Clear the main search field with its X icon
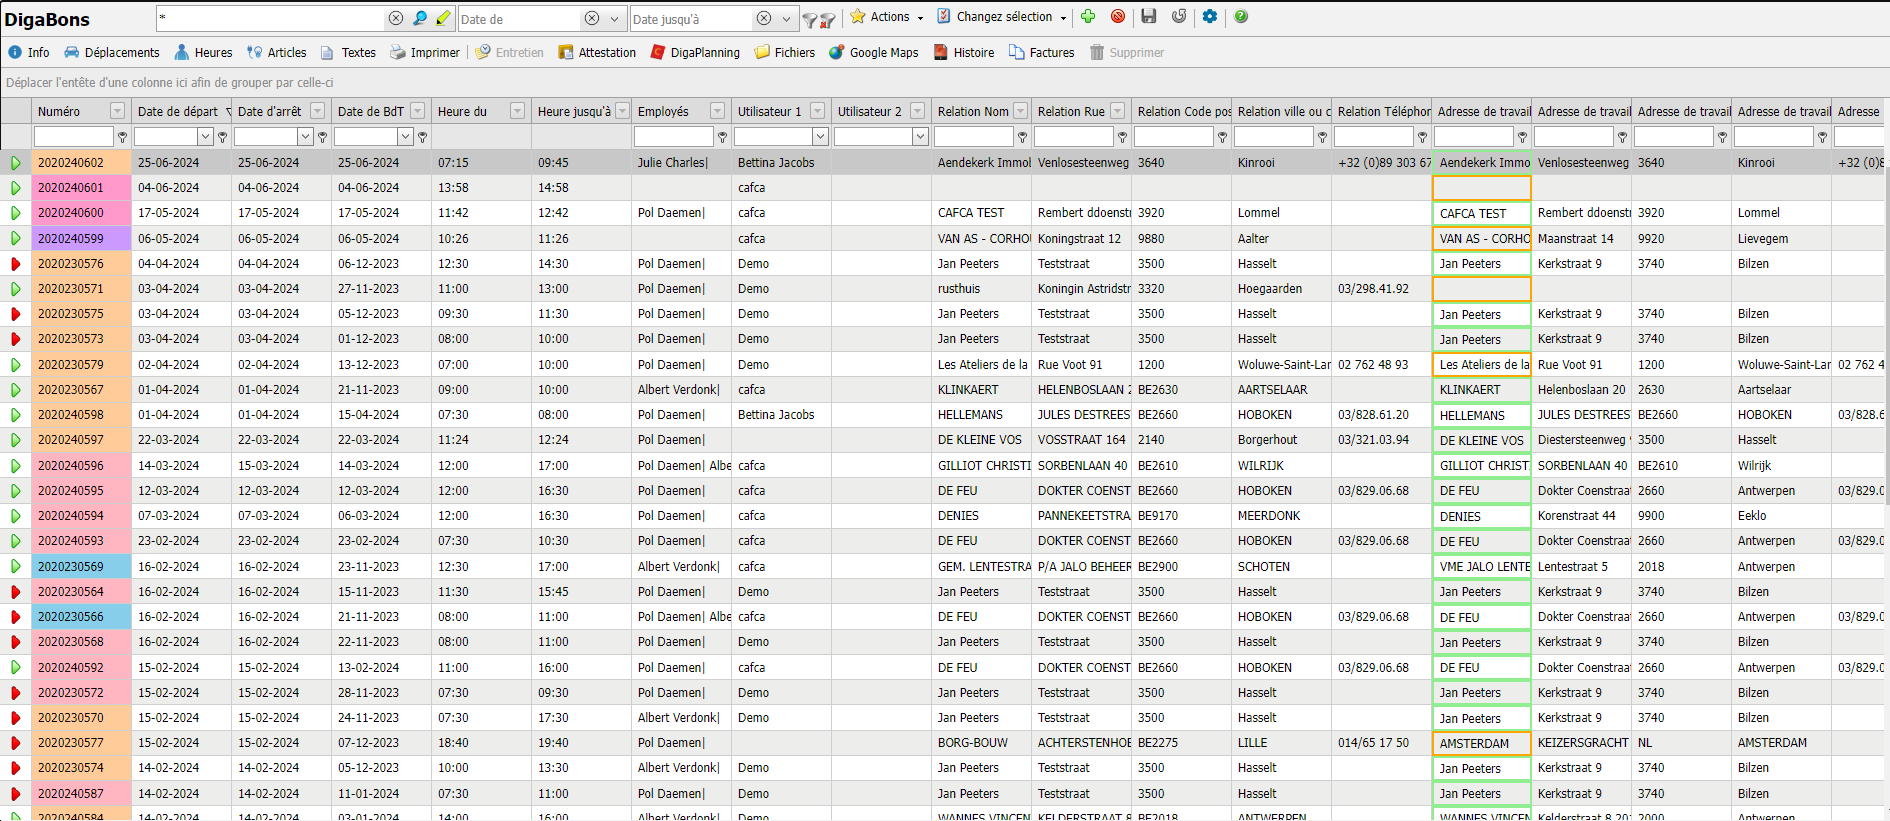 (396, 18)
